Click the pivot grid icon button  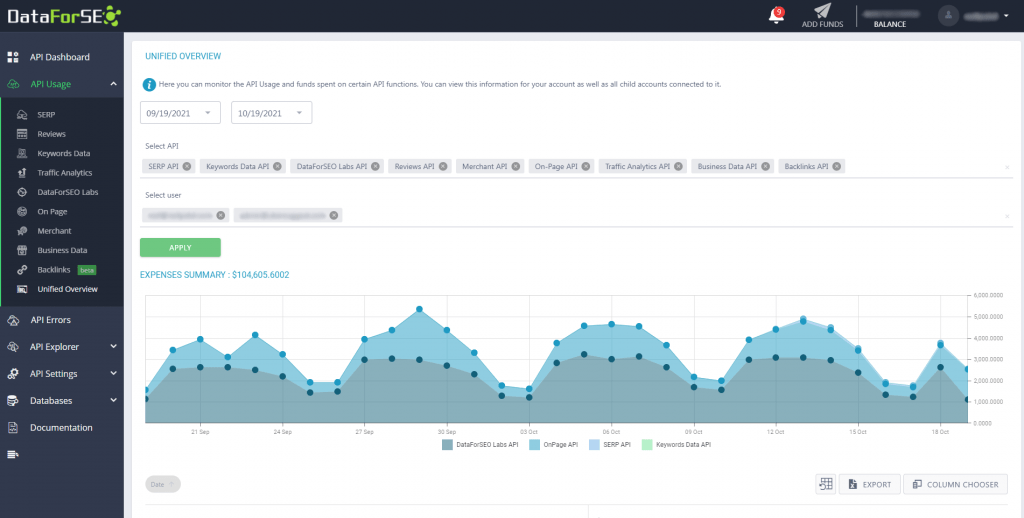[826, 484]
